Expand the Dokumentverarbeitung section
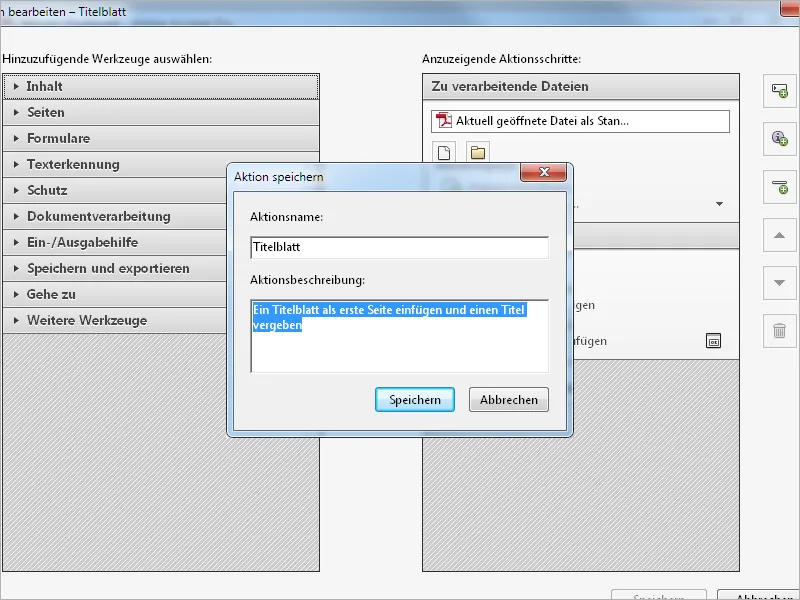 (115, 216)
